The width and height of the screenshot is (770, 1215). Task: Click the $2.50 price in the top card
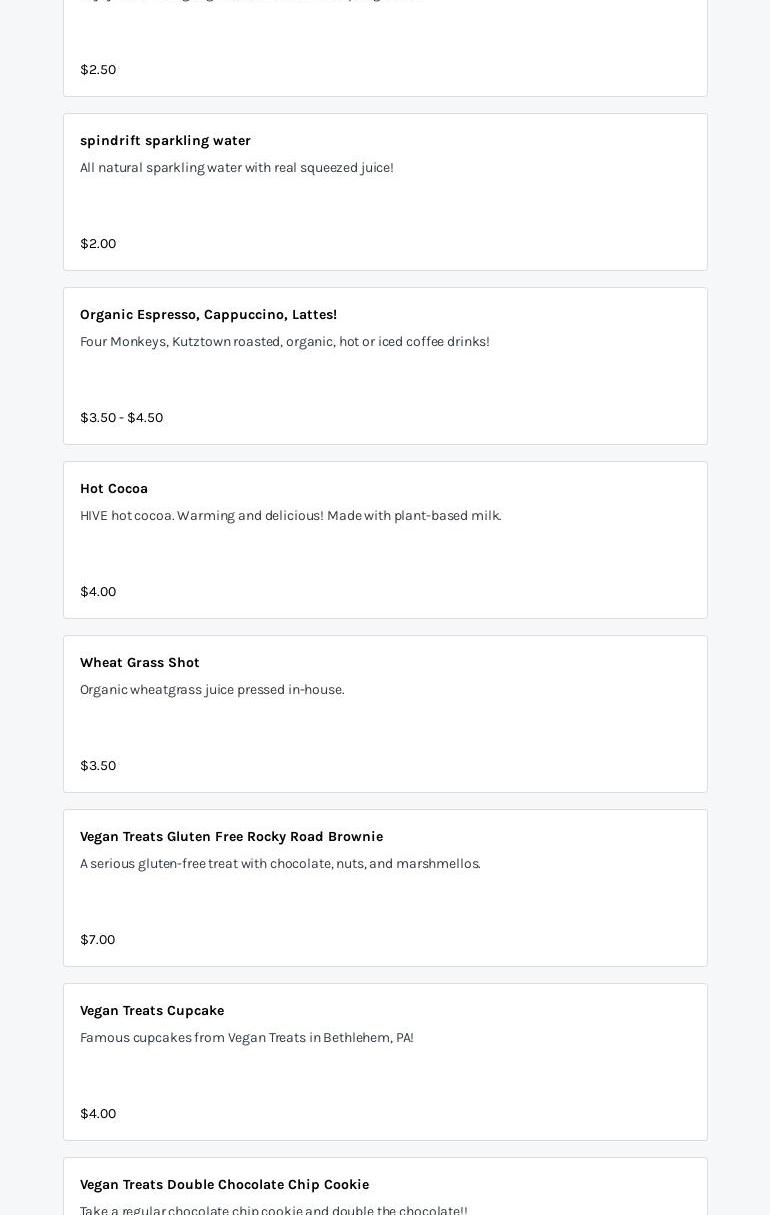pyautogui.click(x=98, y=70)
